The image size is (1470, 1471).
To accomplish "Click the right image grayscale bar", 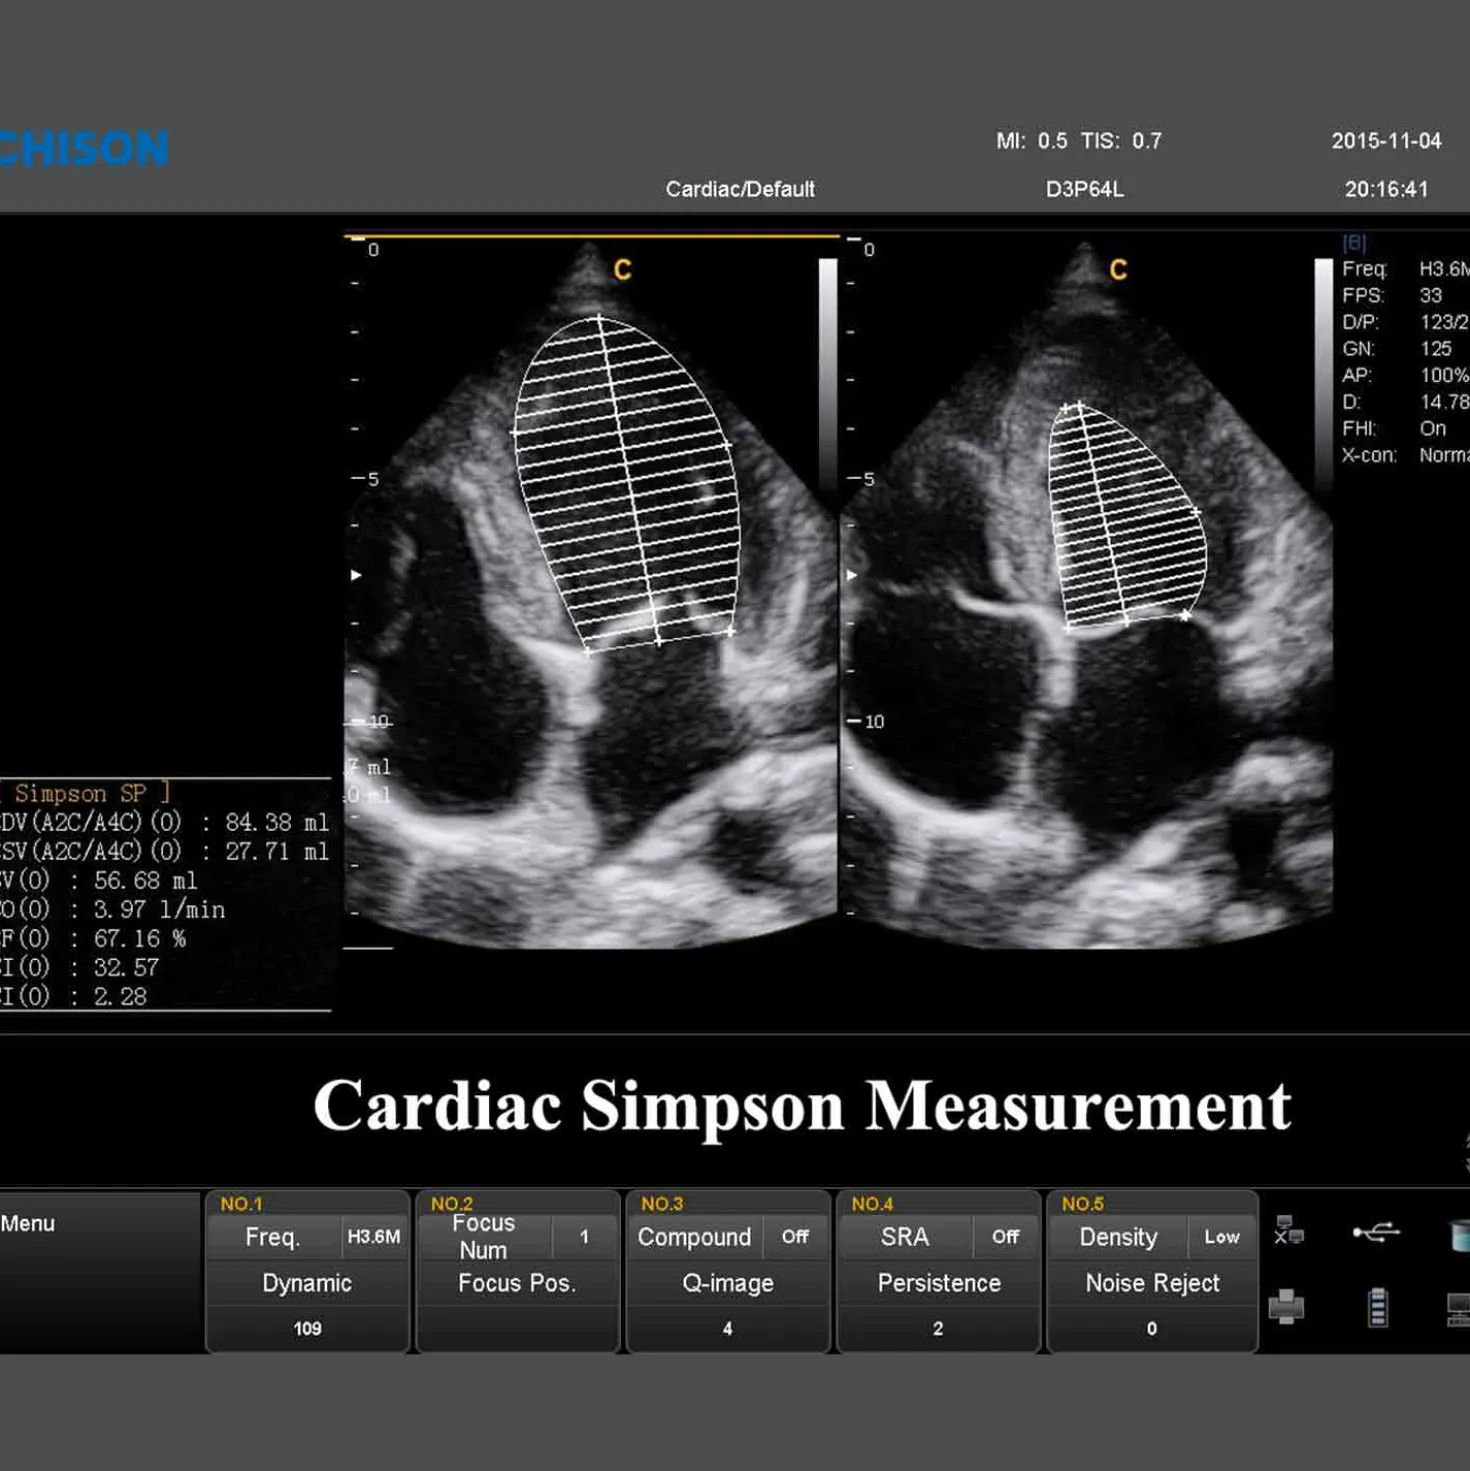I will (1324, 375).
